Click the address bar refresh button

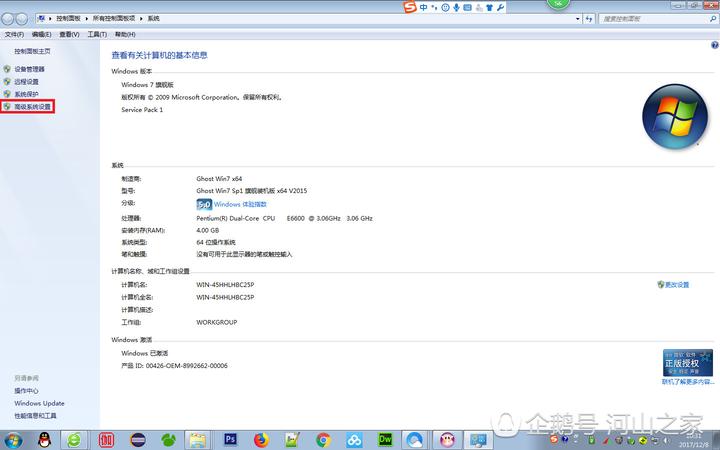(589, 19)
